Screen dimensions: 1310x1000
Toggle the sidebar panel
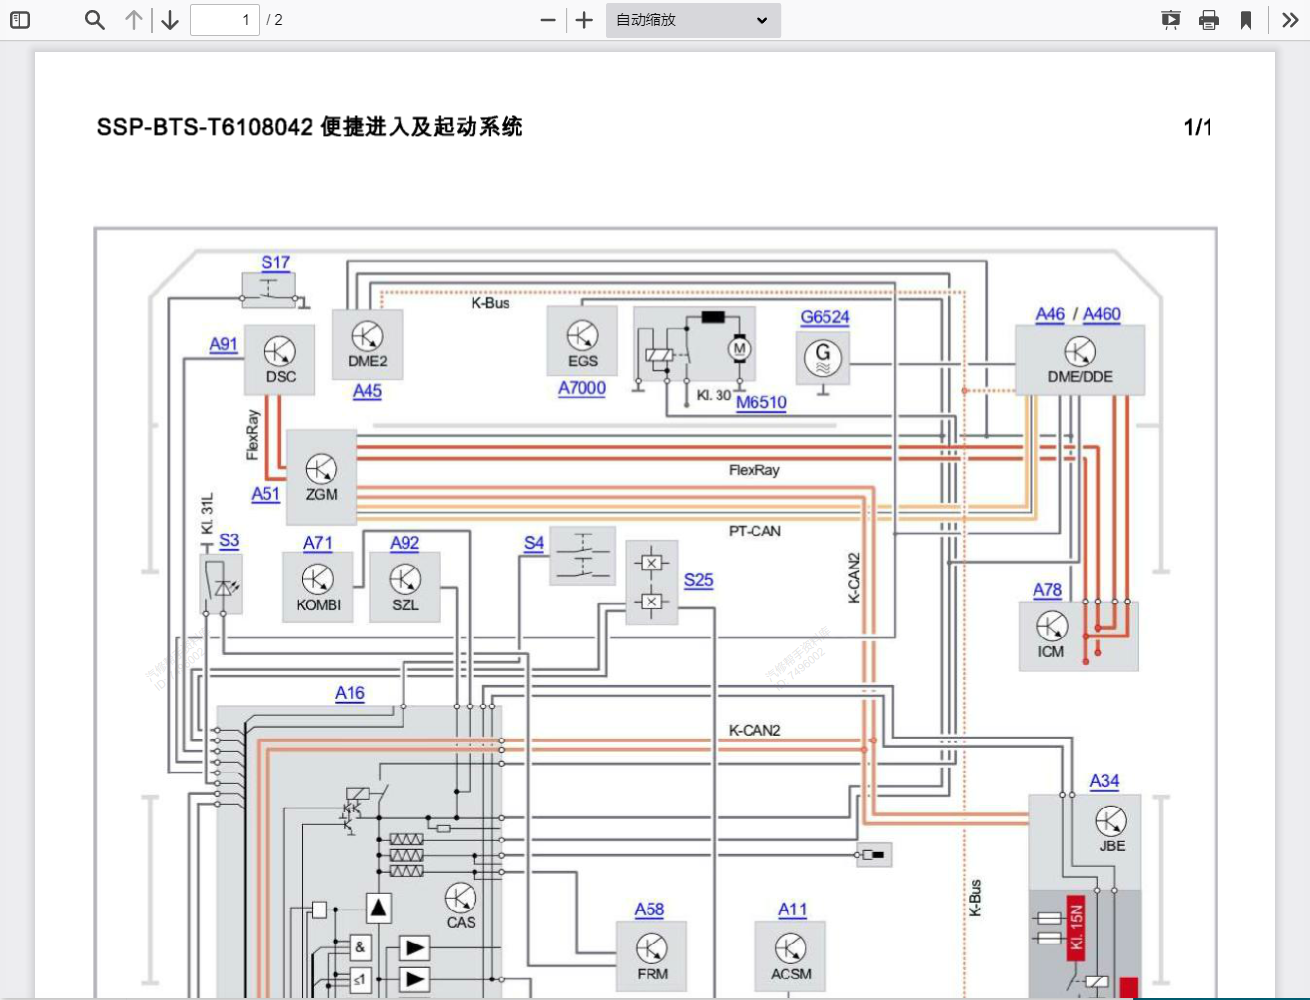[20, 20]
